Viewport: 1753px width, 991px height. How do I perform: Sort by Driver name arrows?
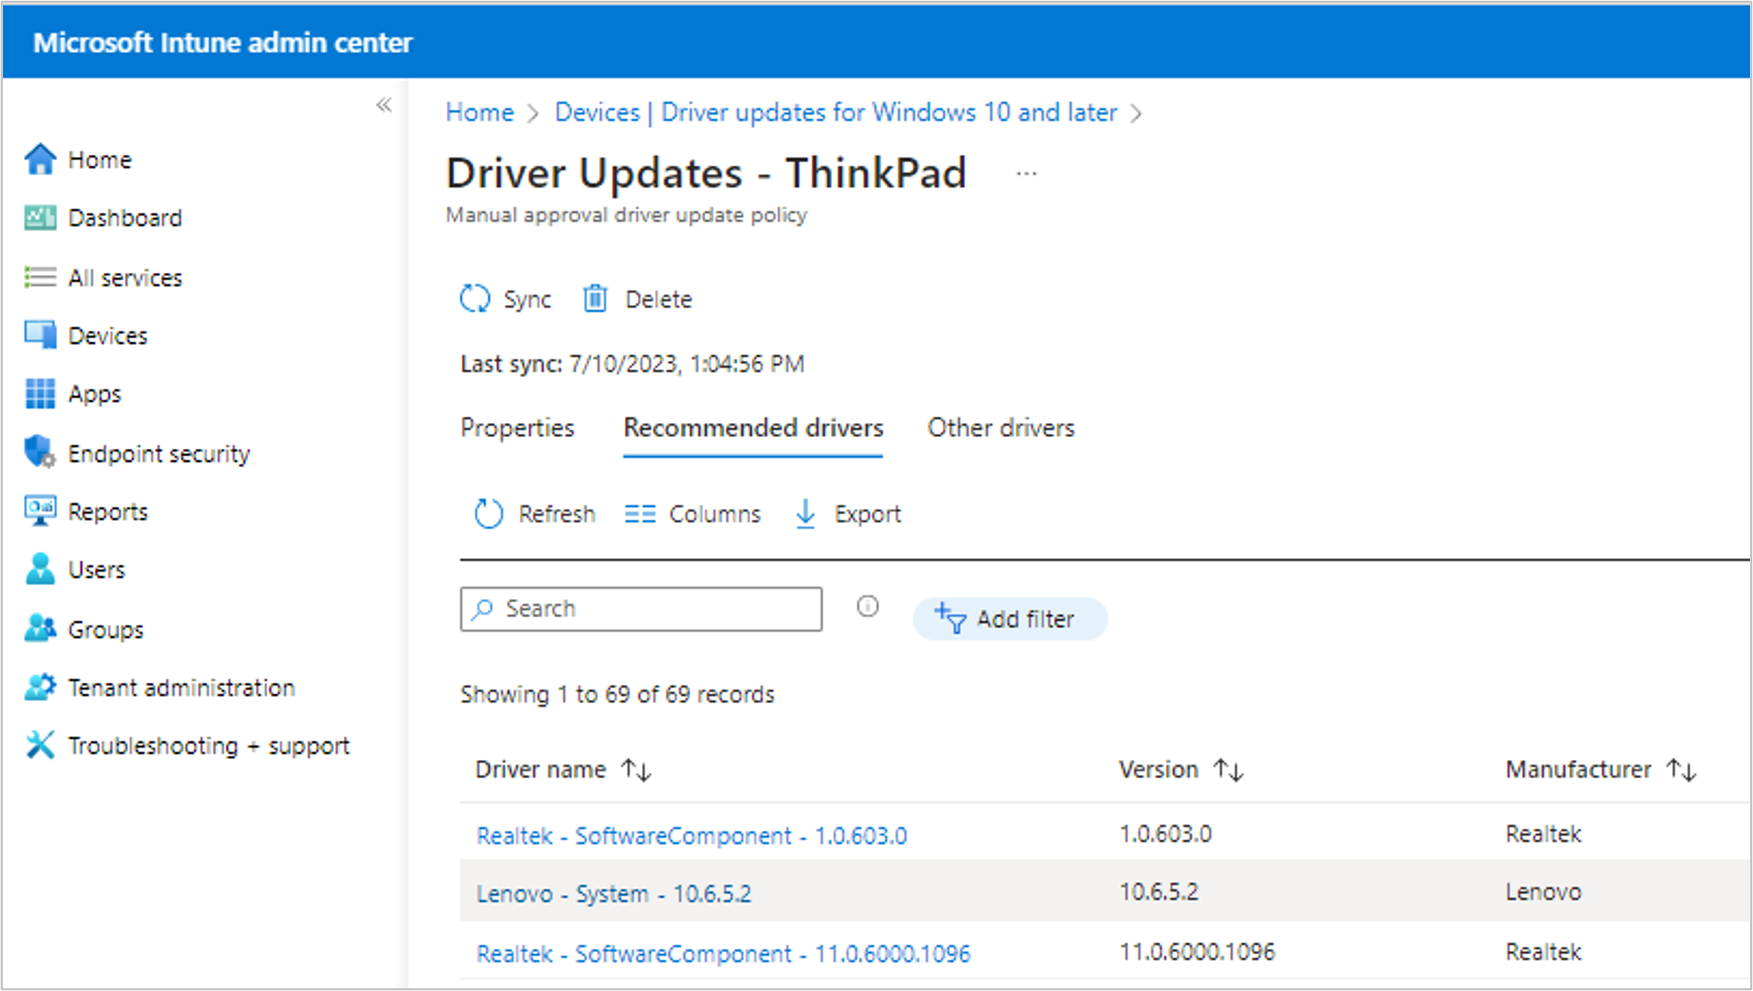(x=636, y=770)
